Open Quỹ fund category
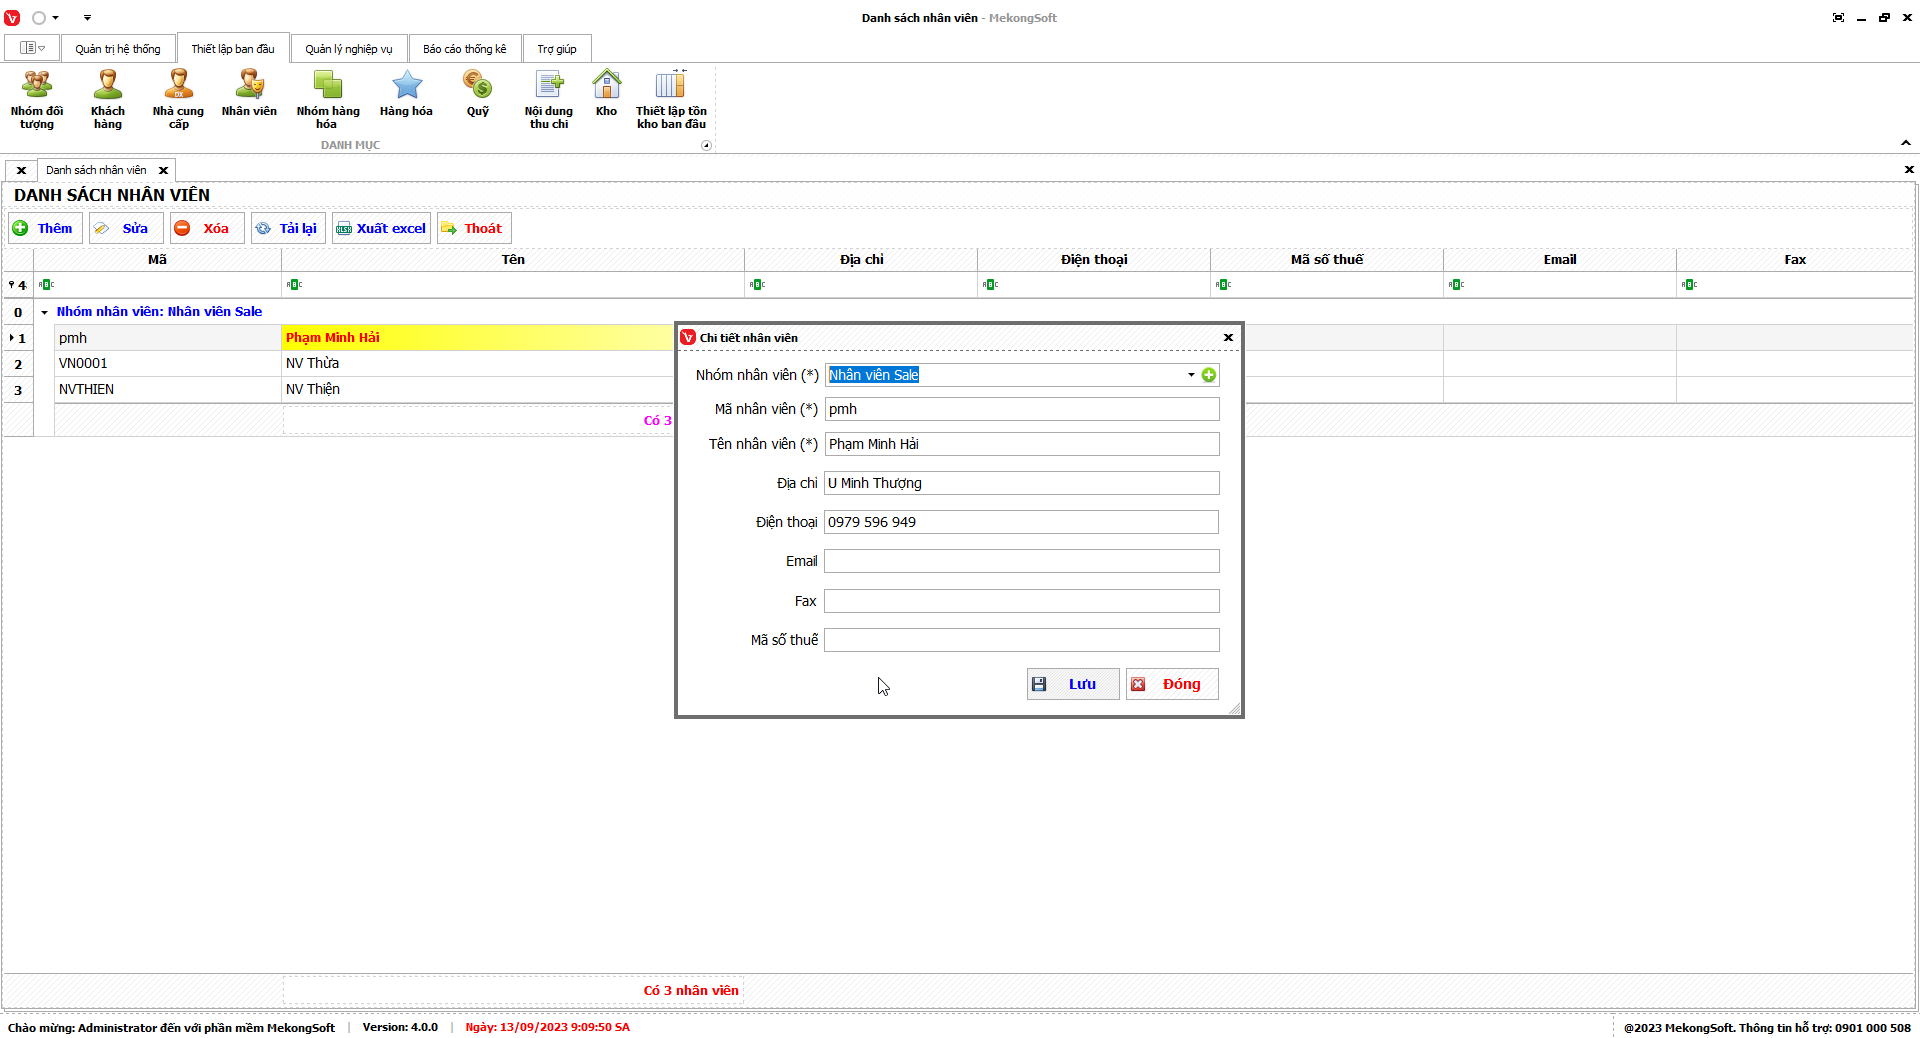The image size is (1920, 1038). pyautogui.click(x=478, y=94)
